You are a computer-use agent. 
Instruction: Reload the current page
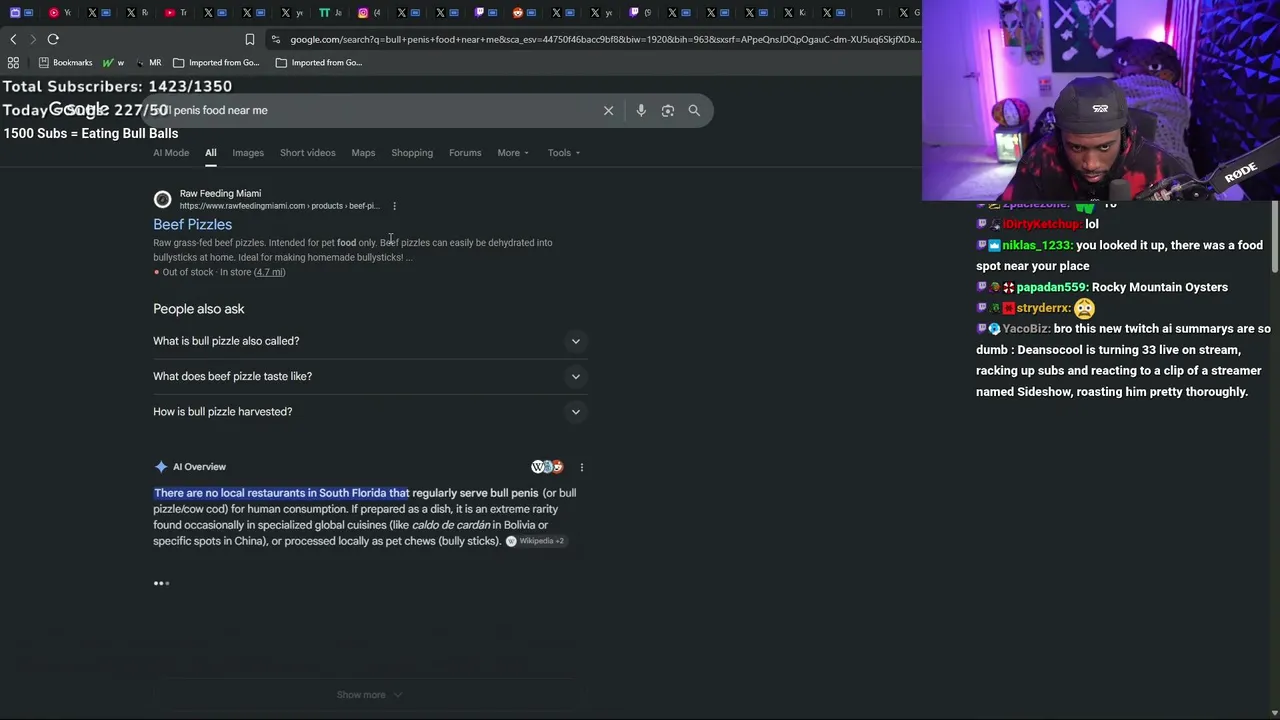[x=53, y=39]
